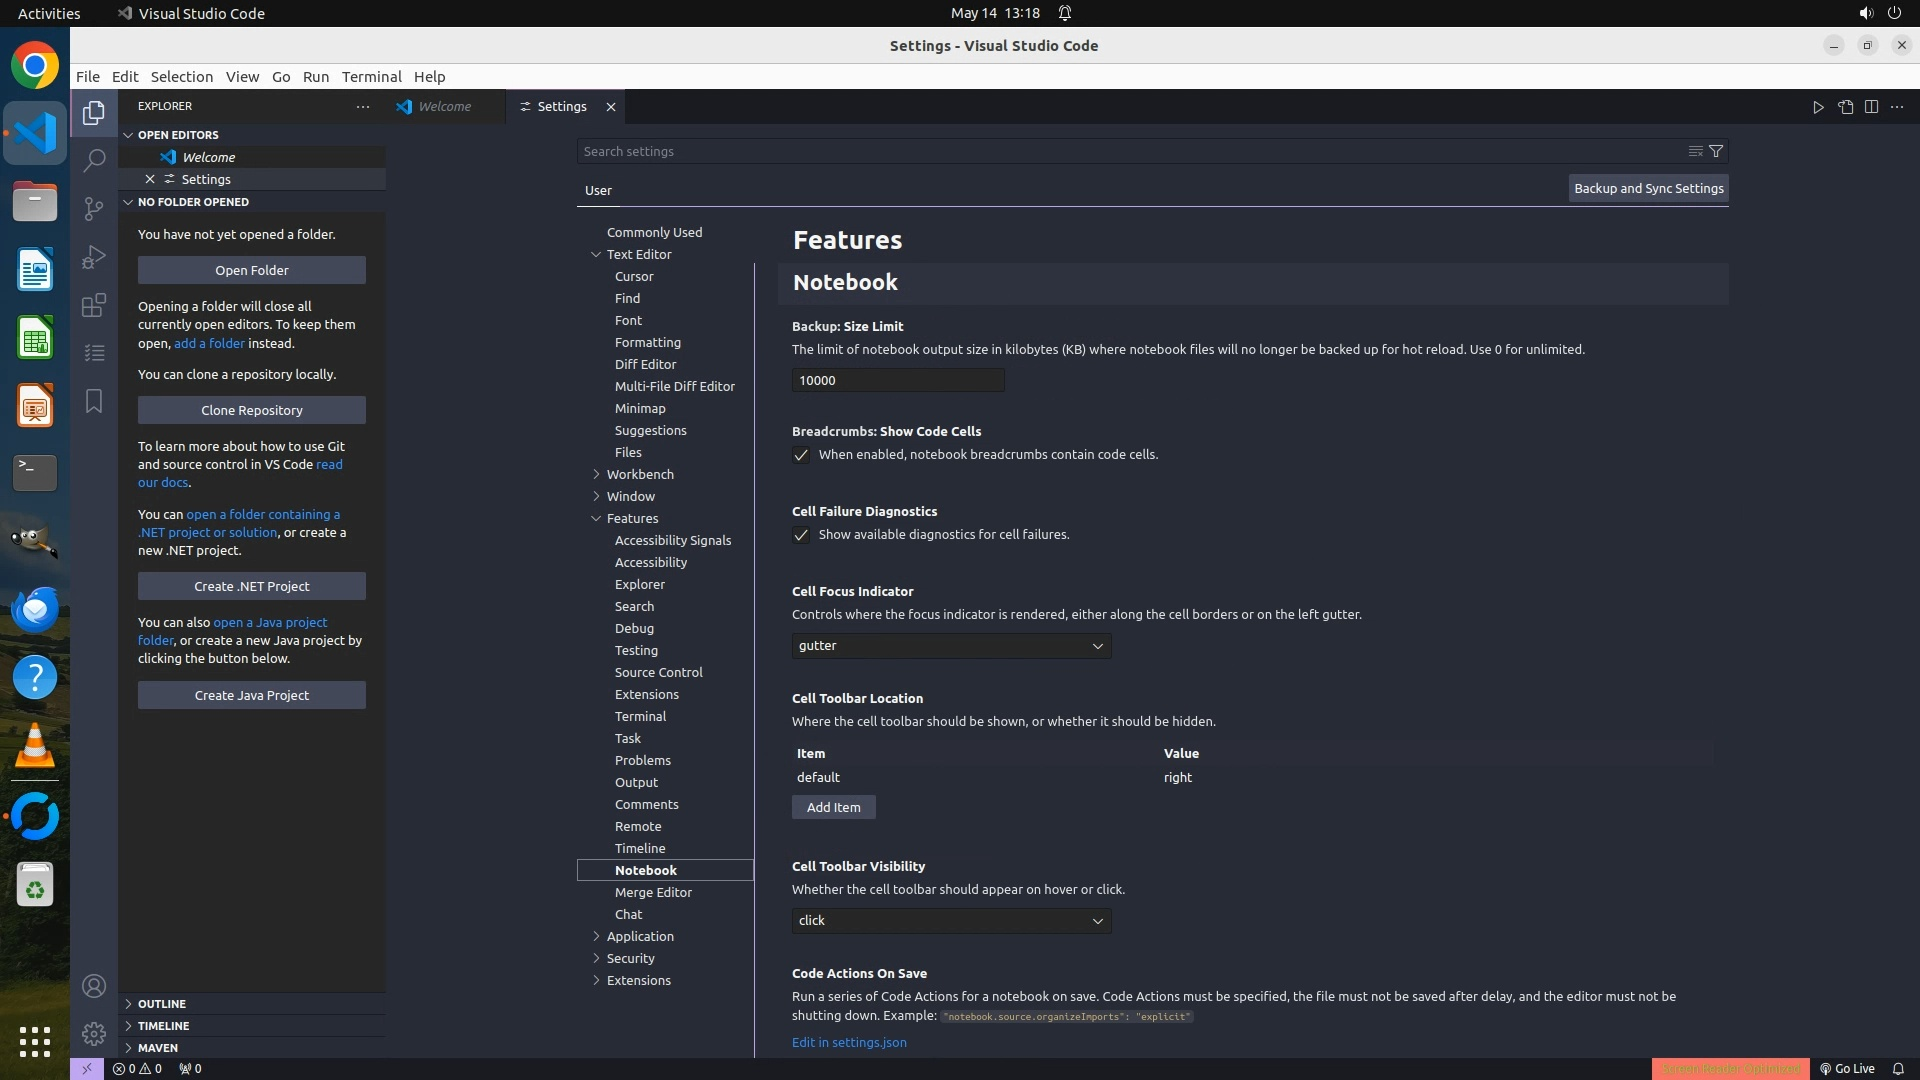The height and width of the screenshot is (1080, 1920).
Task: Open the Terminal menu
Action: [371, 77]
